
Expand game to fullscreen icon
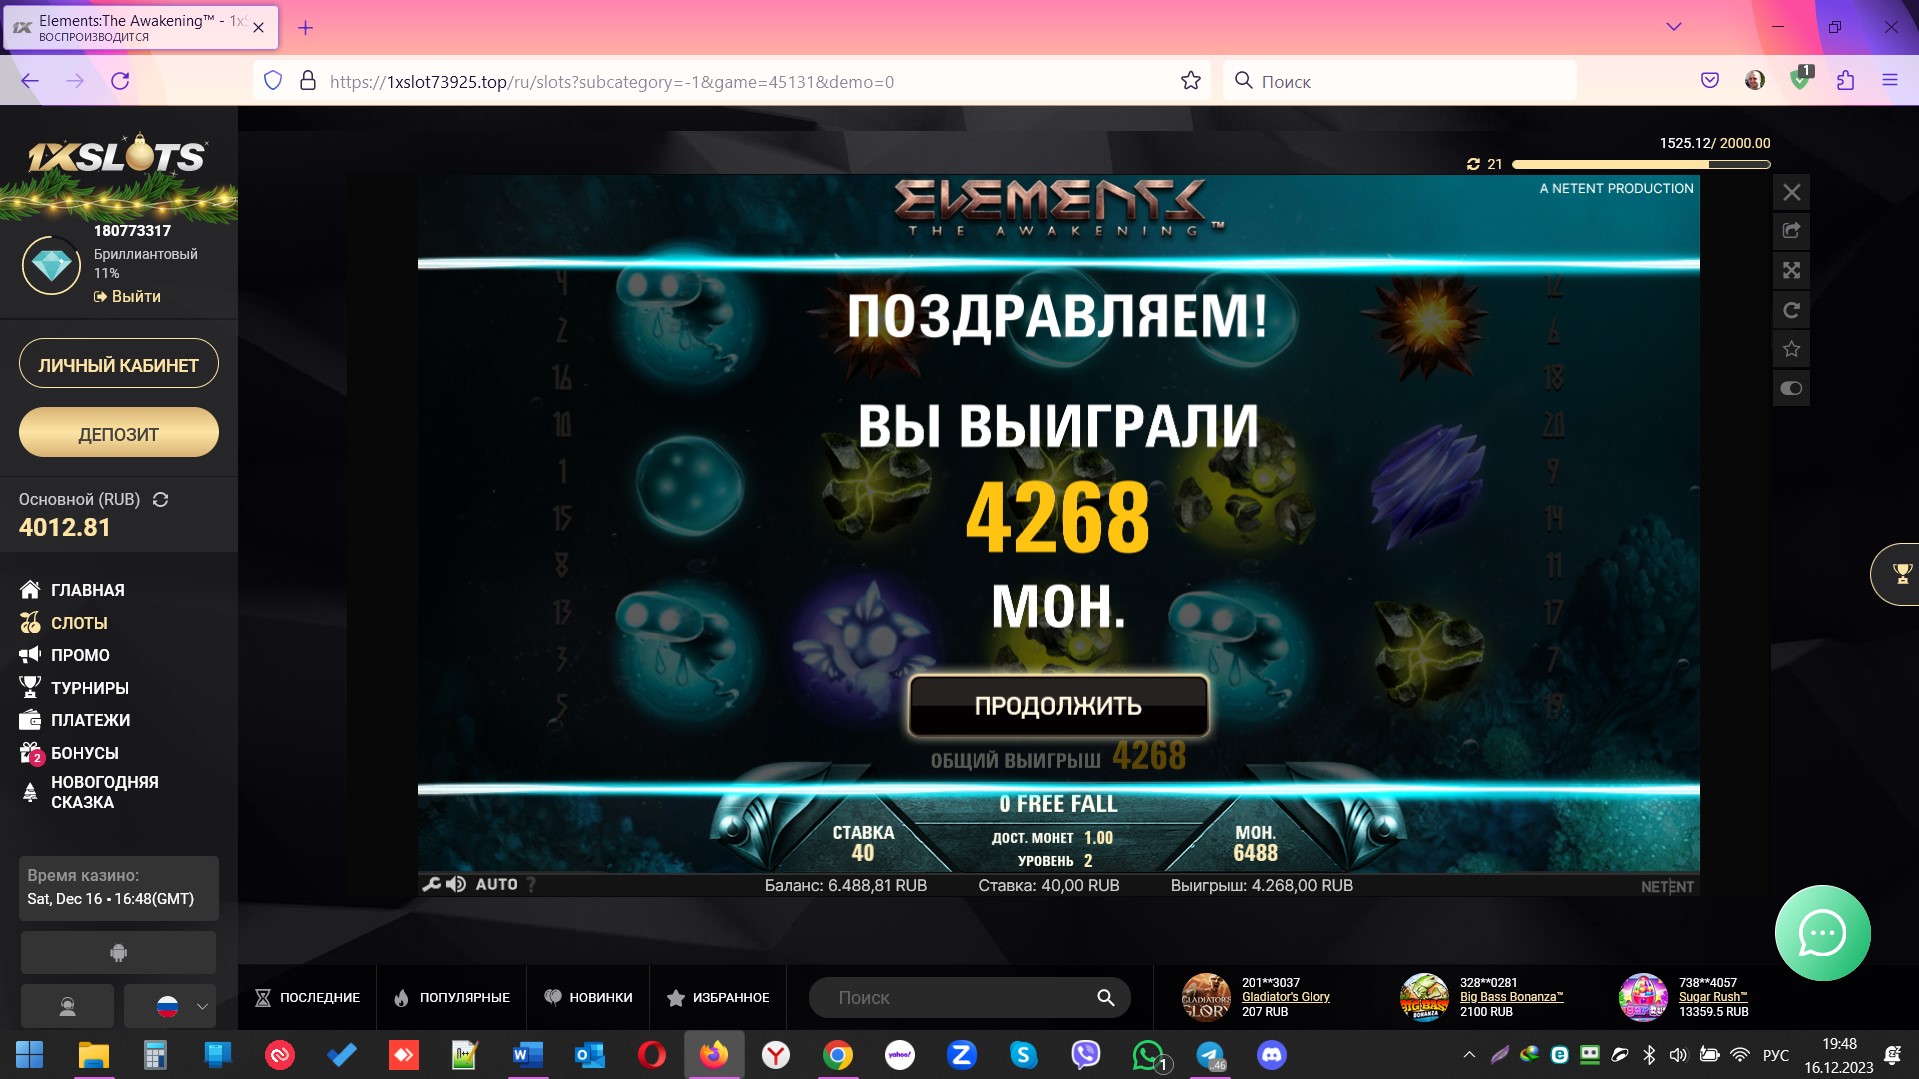point(1791,270)
